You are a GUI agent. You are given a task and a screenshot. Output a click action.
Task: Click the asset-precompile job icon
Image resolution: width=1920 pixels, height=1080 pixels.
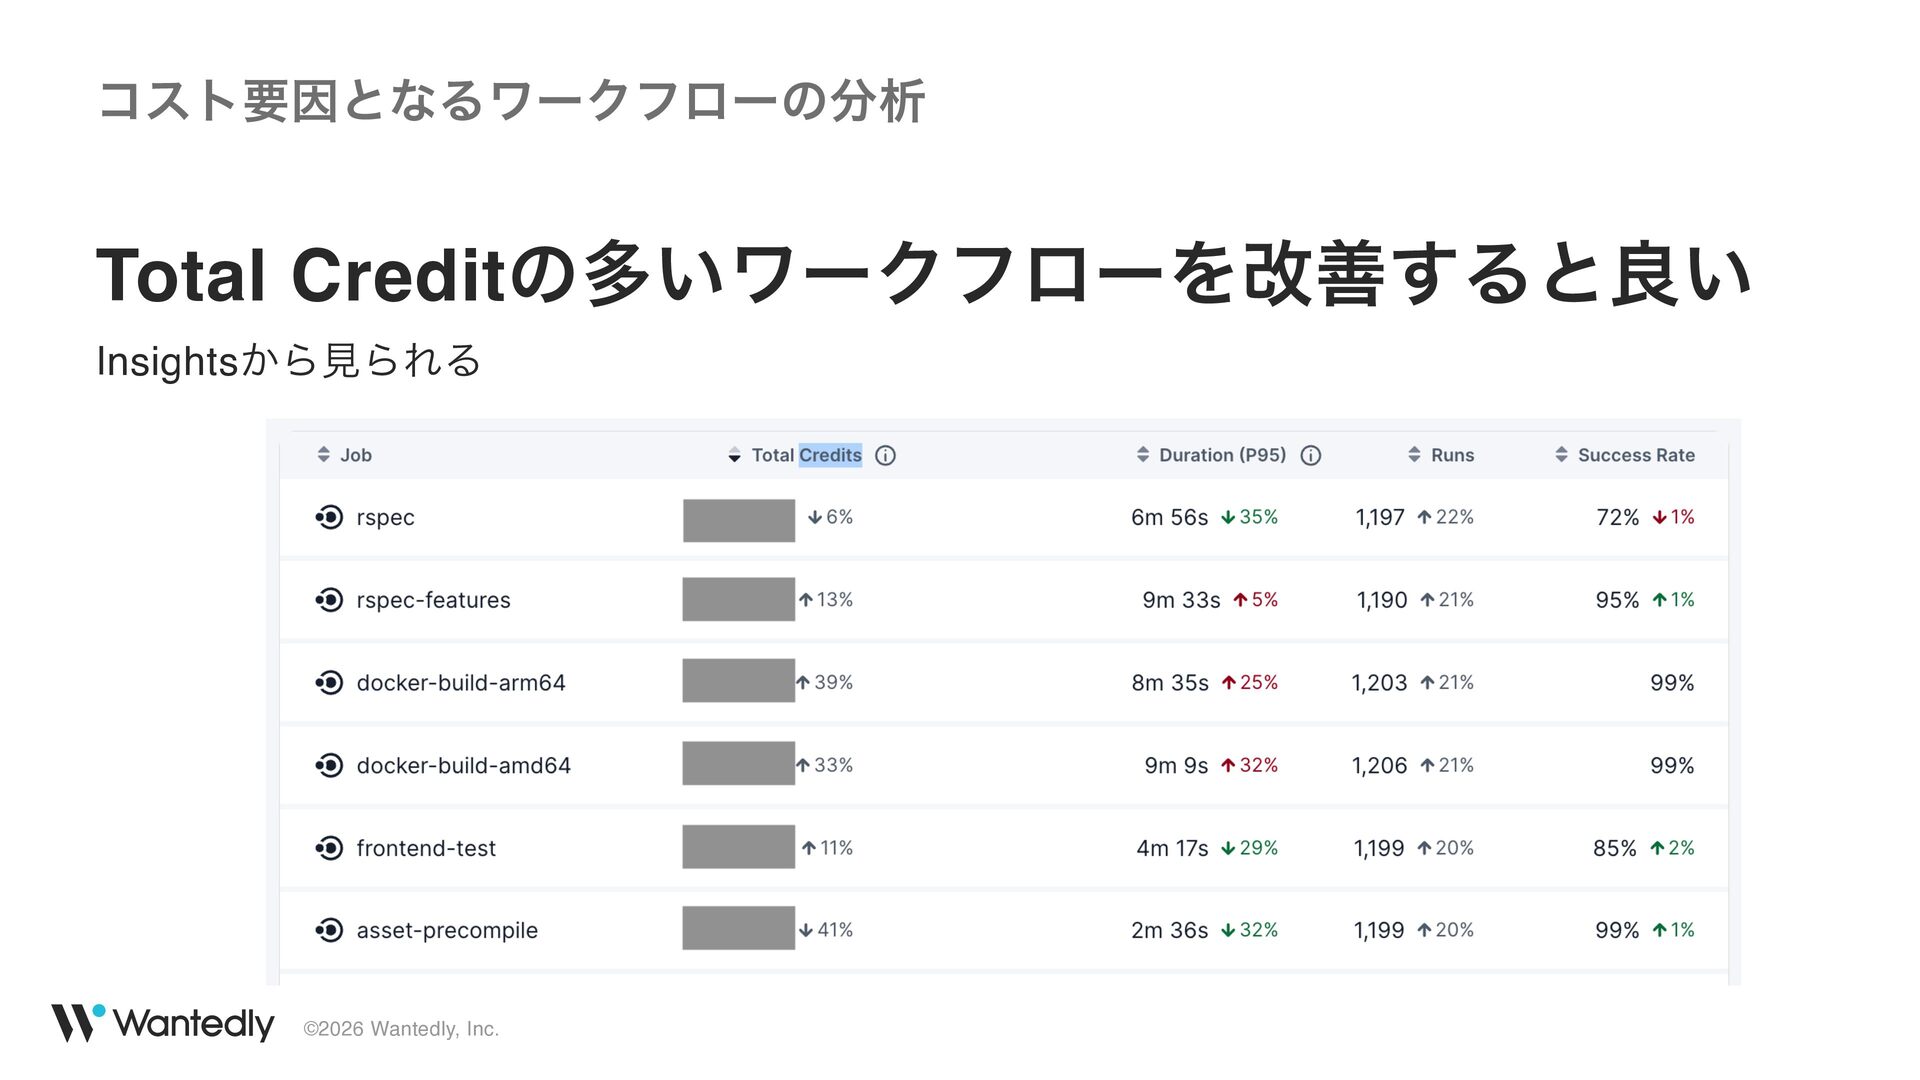click(329, 930)
